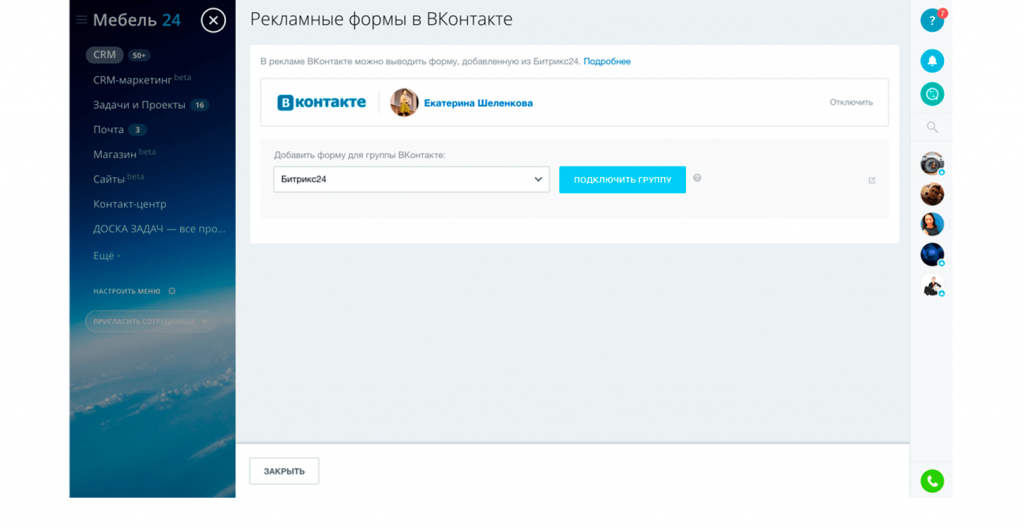
Task: Click the gear icon next to Настроить меню
Action: pyautogui.click(x=172, y=291)
